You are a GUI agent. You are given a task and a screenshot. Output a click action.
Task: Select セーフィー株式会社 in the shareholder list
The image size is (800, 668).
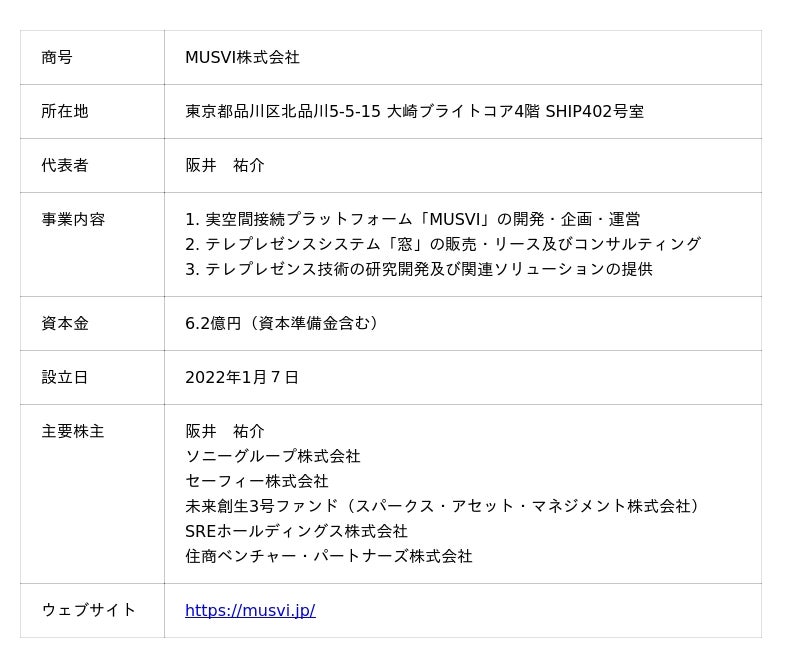pos(257,481)
